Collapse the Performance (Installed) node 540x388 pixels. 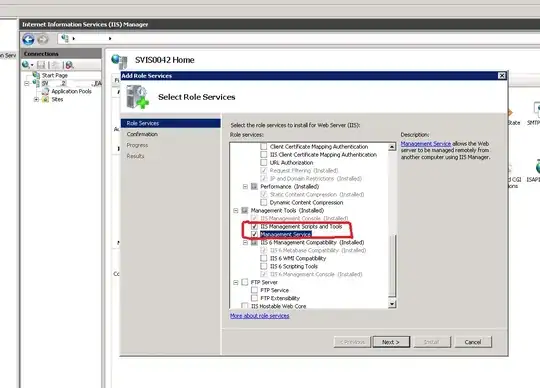245,187
